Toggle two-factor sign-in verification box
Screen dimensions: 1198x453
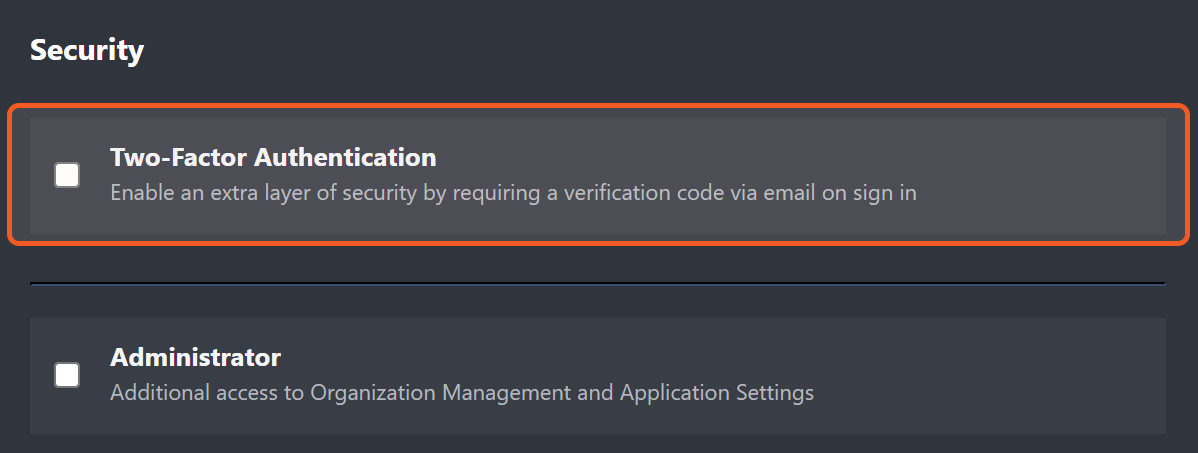[x=67, y=175]
